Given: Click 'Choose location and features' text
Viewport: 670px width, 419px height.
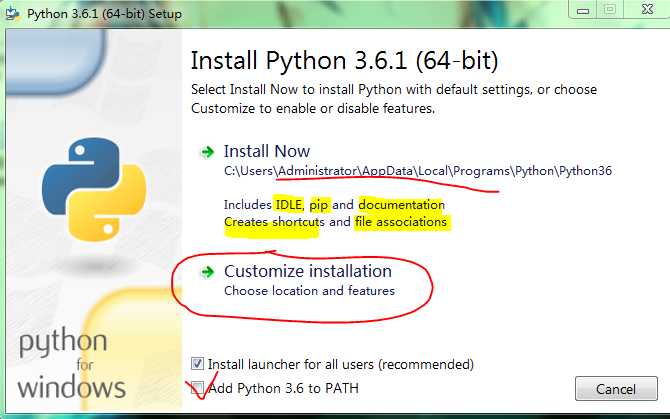Looking at the screenshot, I should click(x=309, y=291).
